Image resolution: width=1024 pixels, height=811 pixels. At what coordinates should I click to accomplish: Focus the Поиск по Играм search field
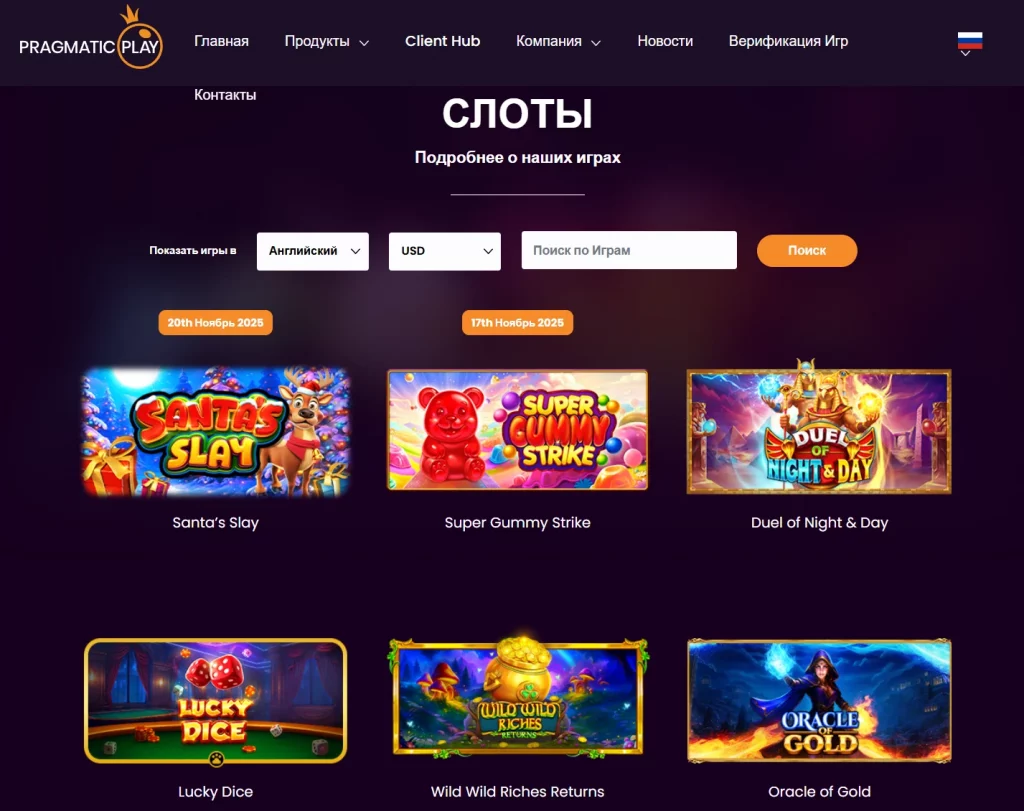tap(629, 250)
